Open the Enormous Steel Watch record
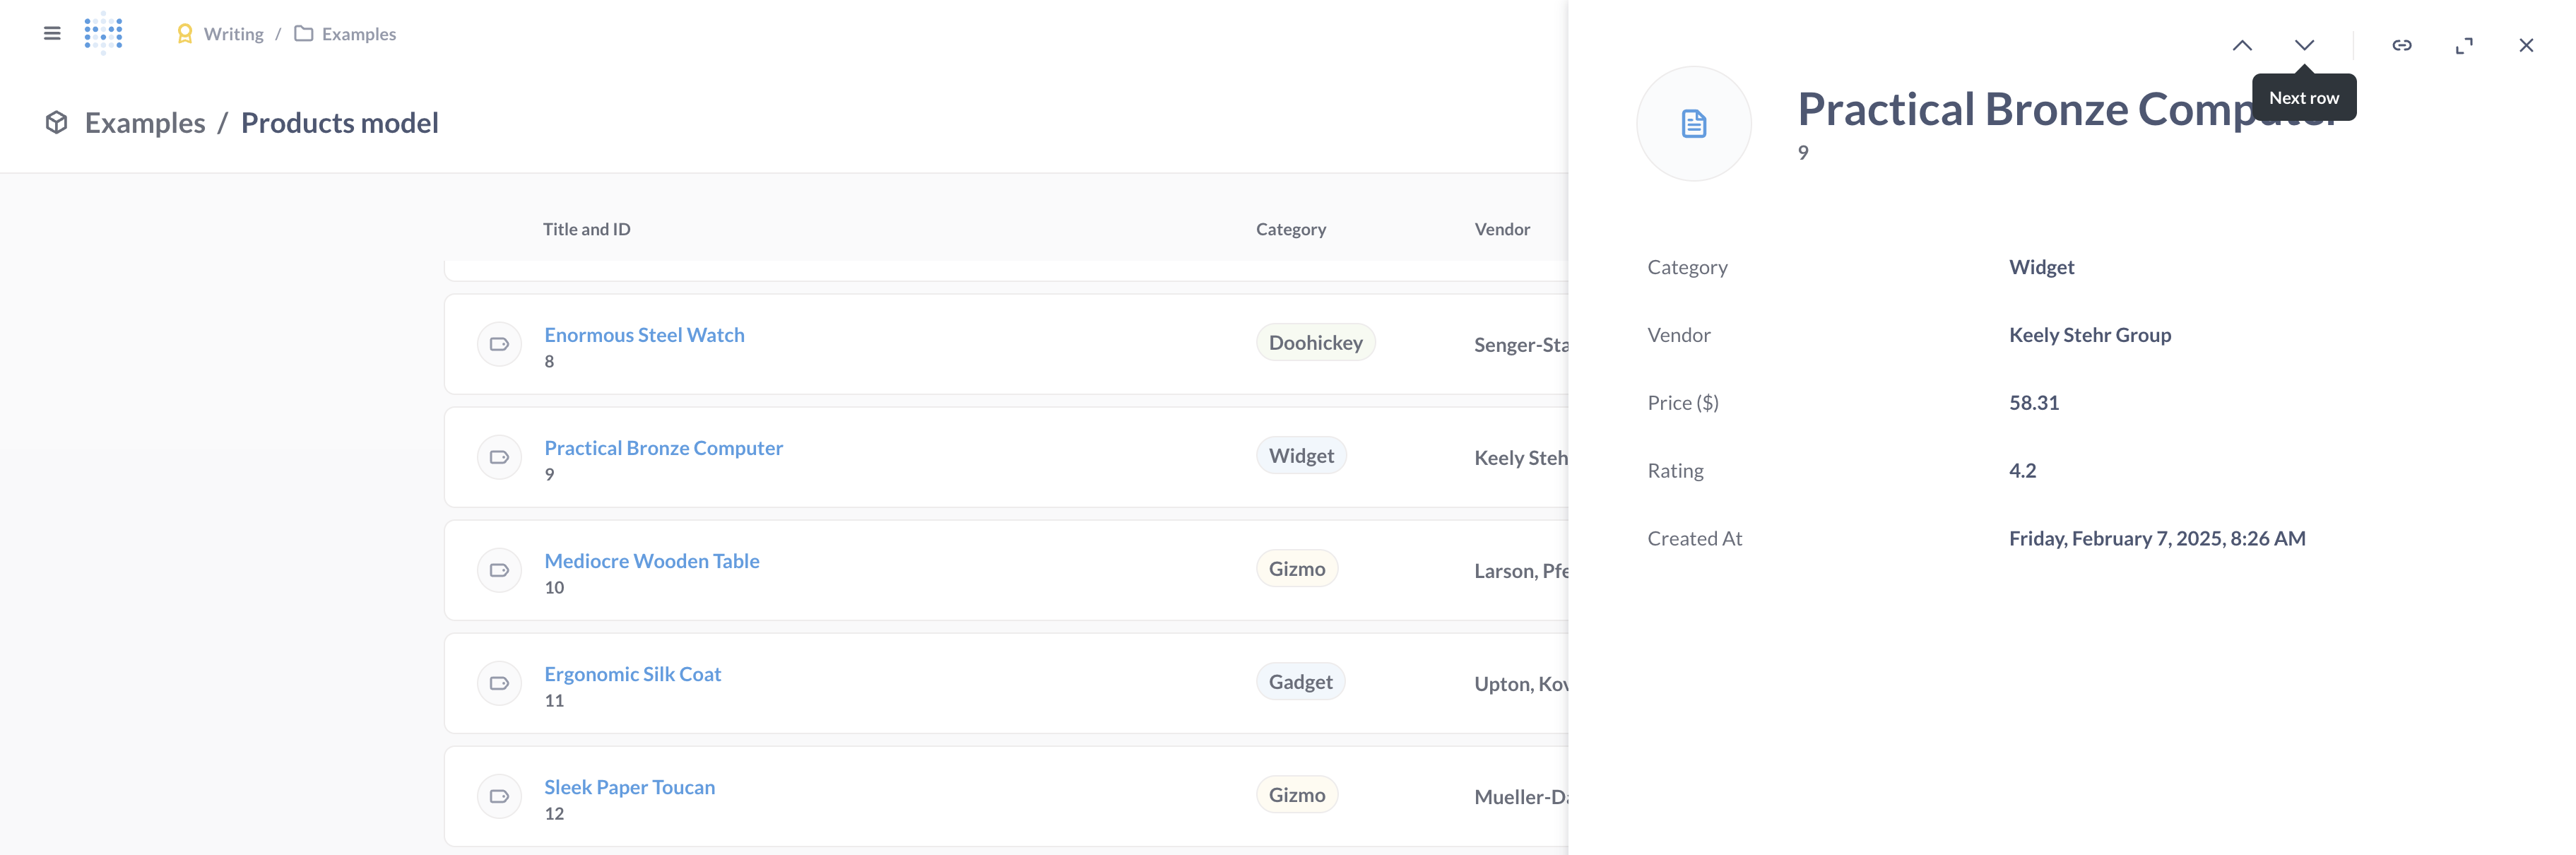 (x=644, y=335)
